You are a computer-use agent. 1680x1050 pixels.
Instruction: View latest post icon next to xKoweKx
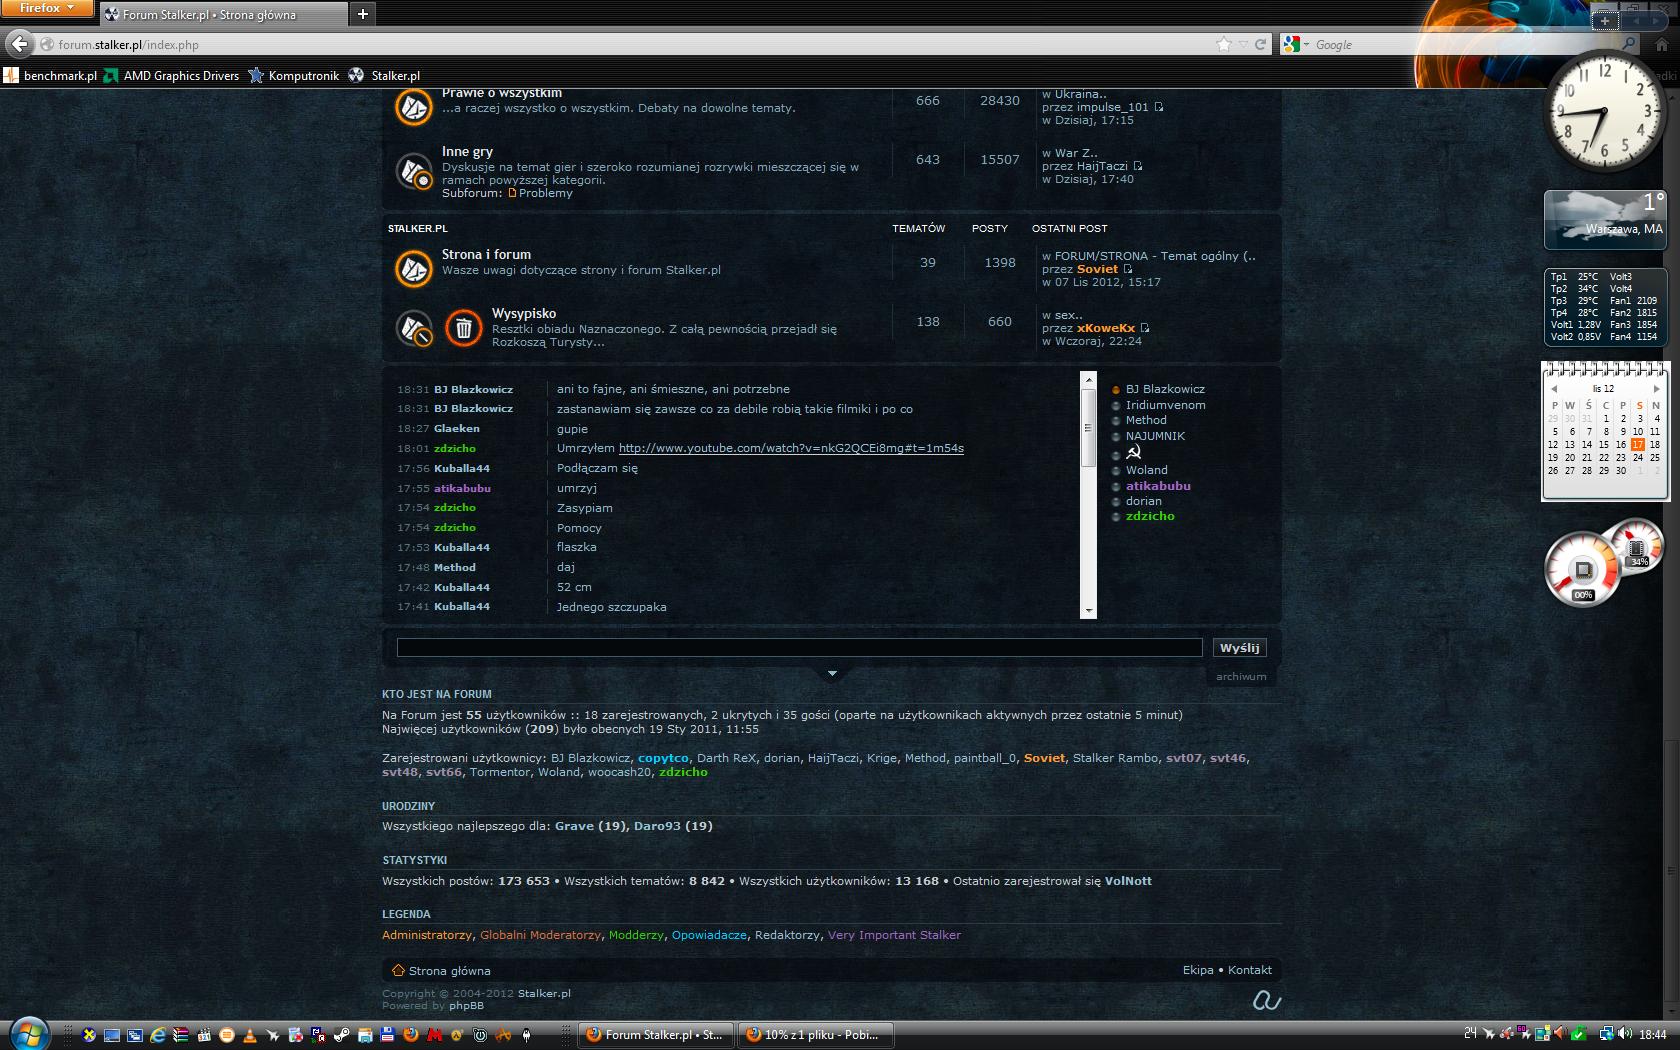click(1145, 328)
